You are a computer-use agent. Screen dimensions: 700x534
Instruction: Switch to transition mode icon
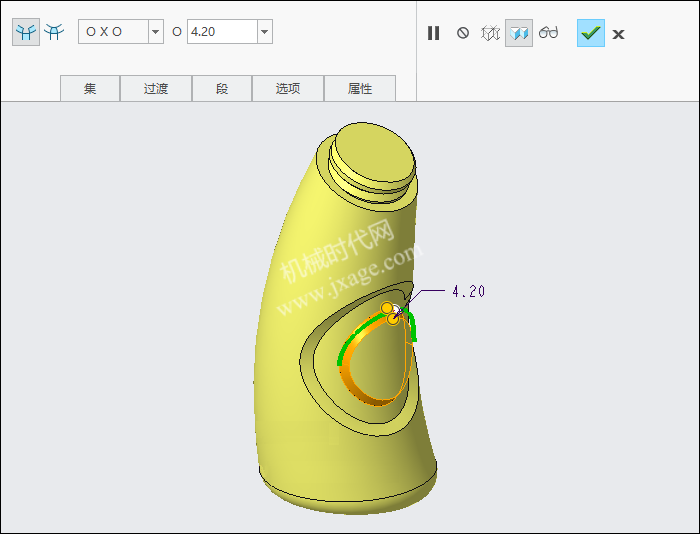(54, 32)
